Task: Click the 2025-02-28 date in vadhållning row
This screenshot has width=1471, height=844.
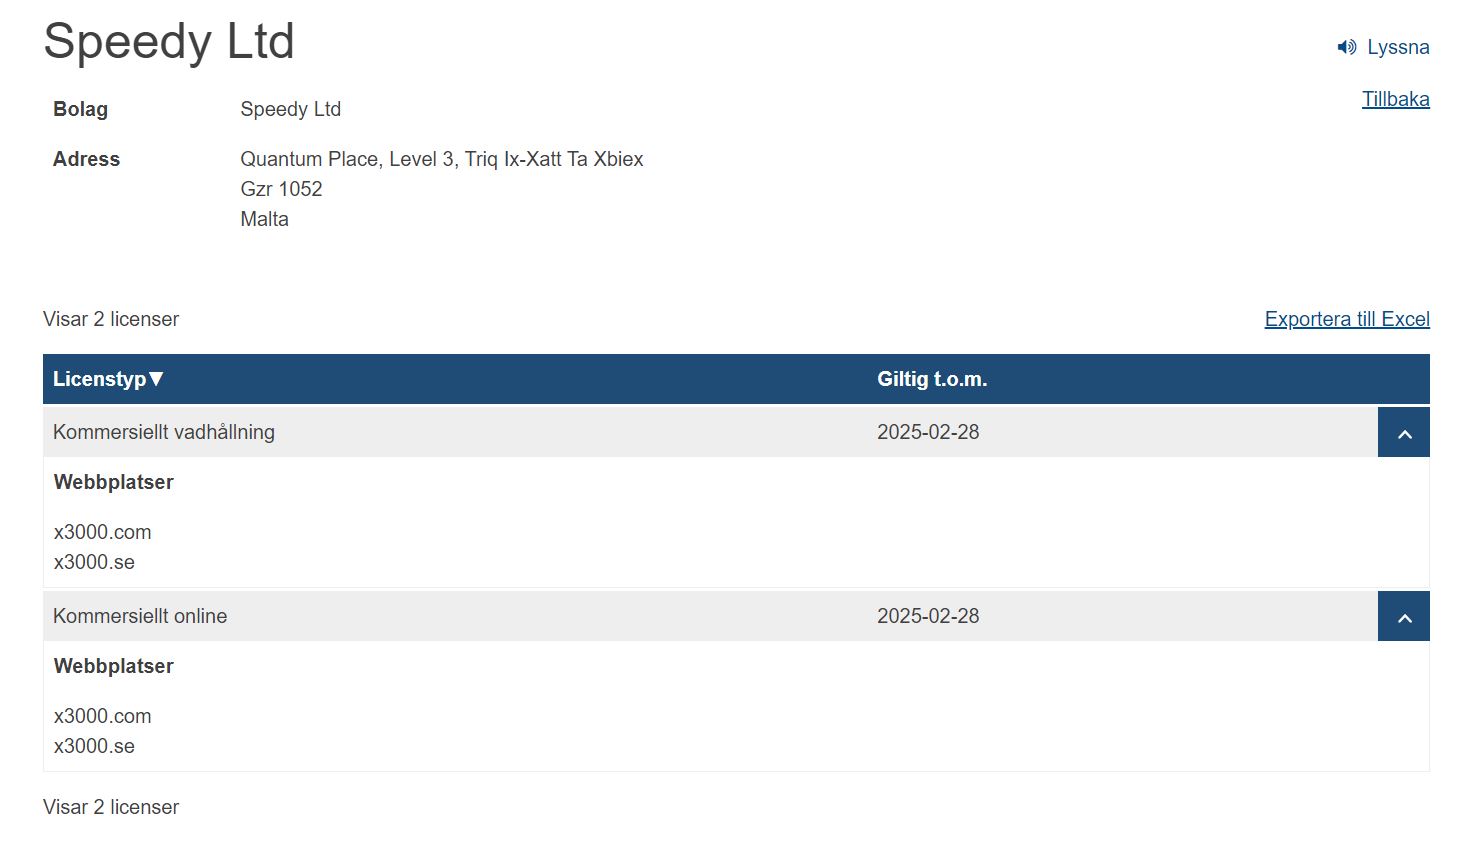Action: click(x=928, y=432)
